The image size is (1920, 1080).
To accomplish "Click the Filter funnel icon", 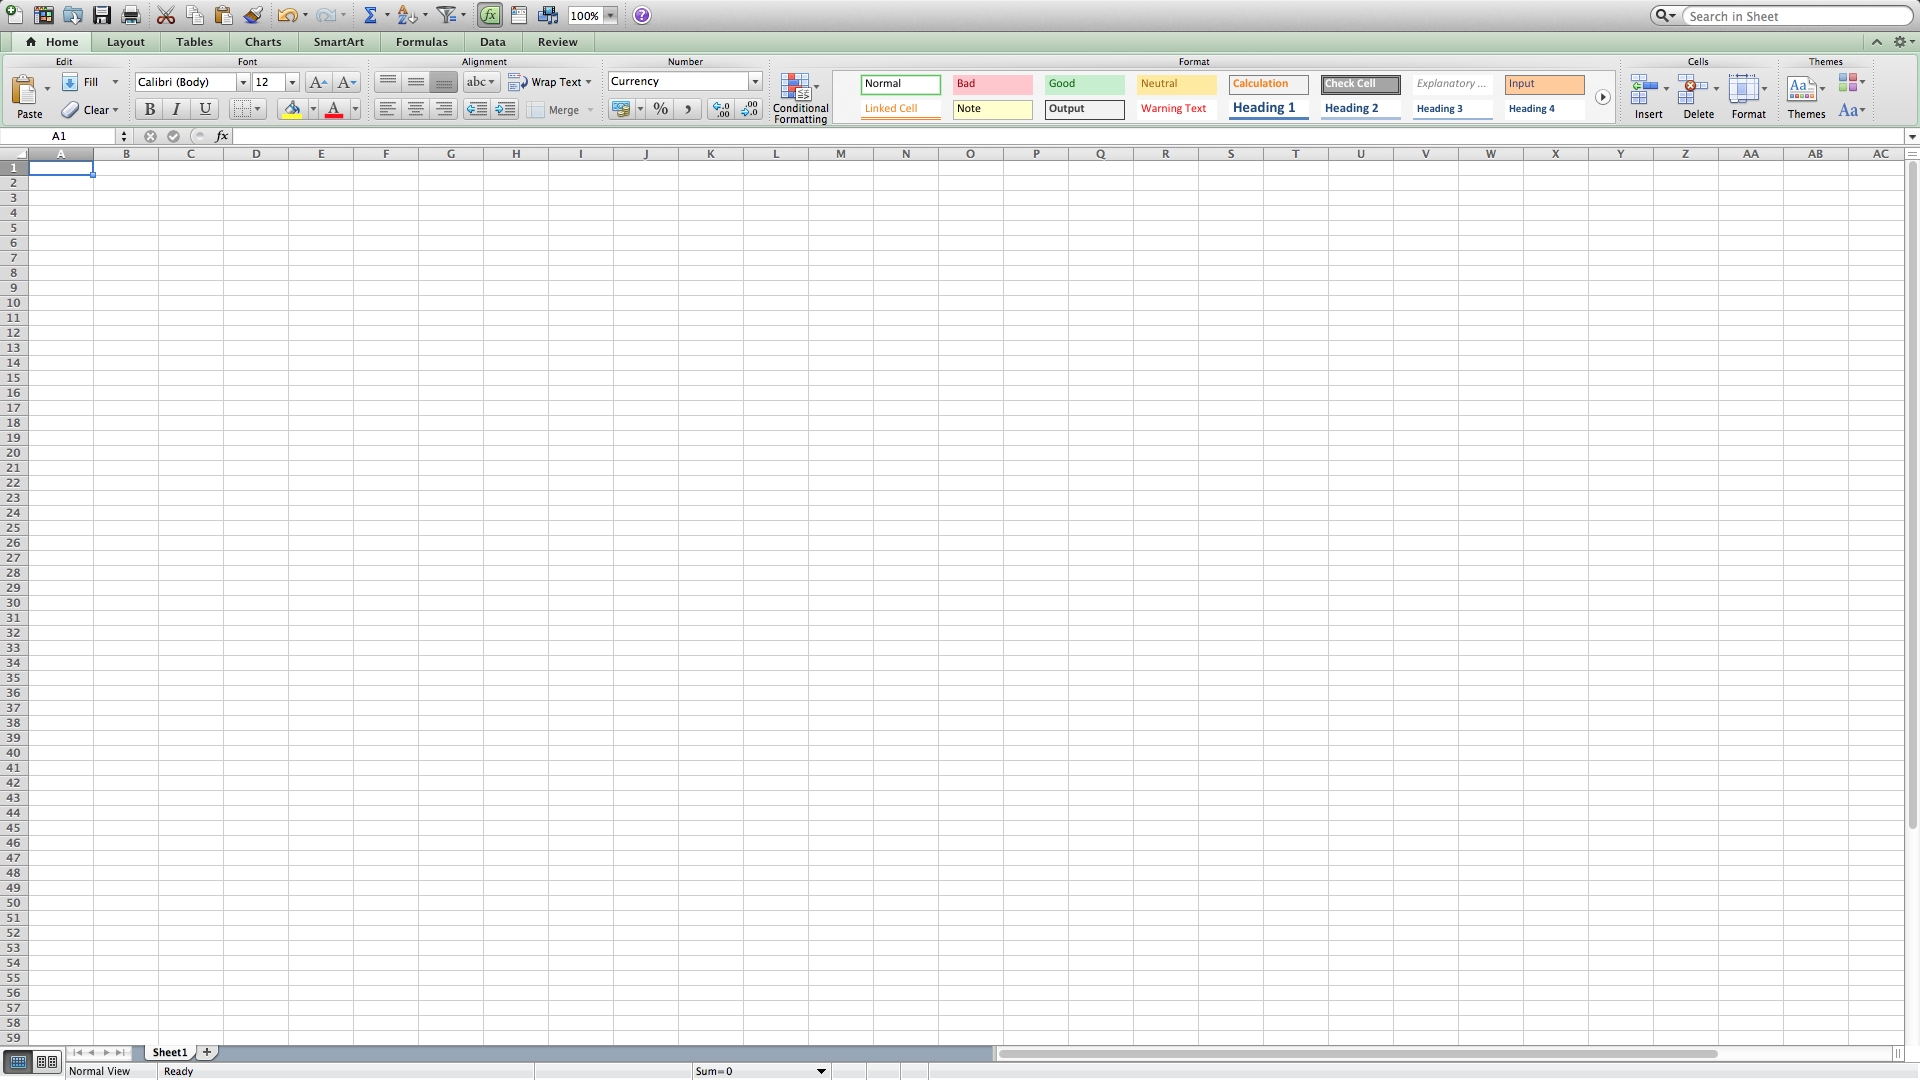I will point(446,15).
